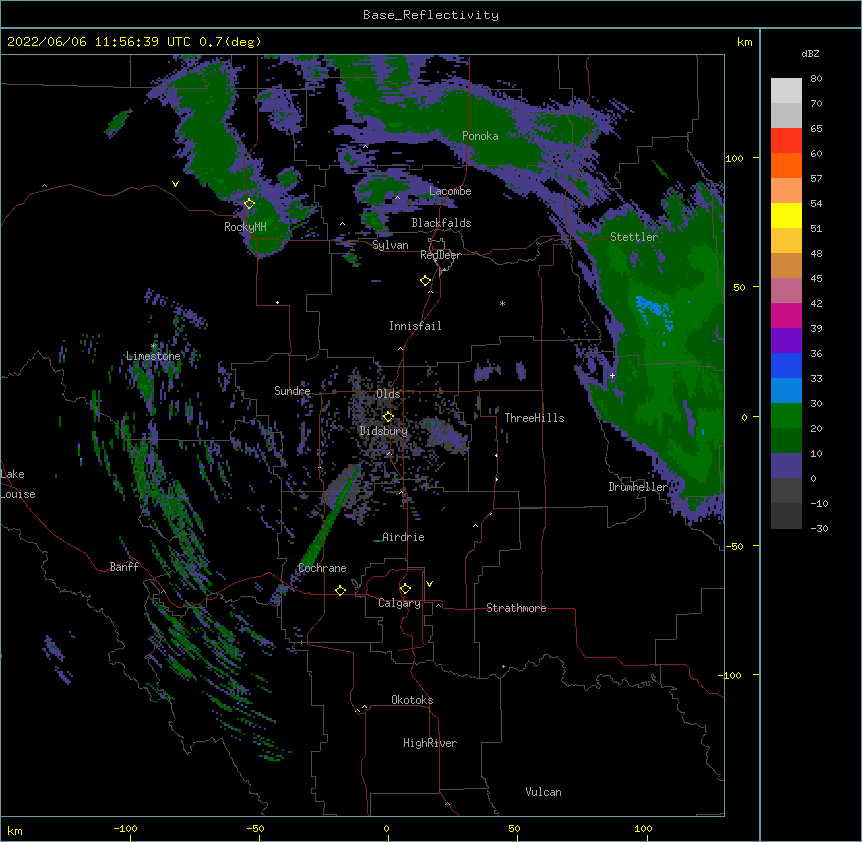Select the yellow diamond marker above Calgary label

click(x=405, y=589)
